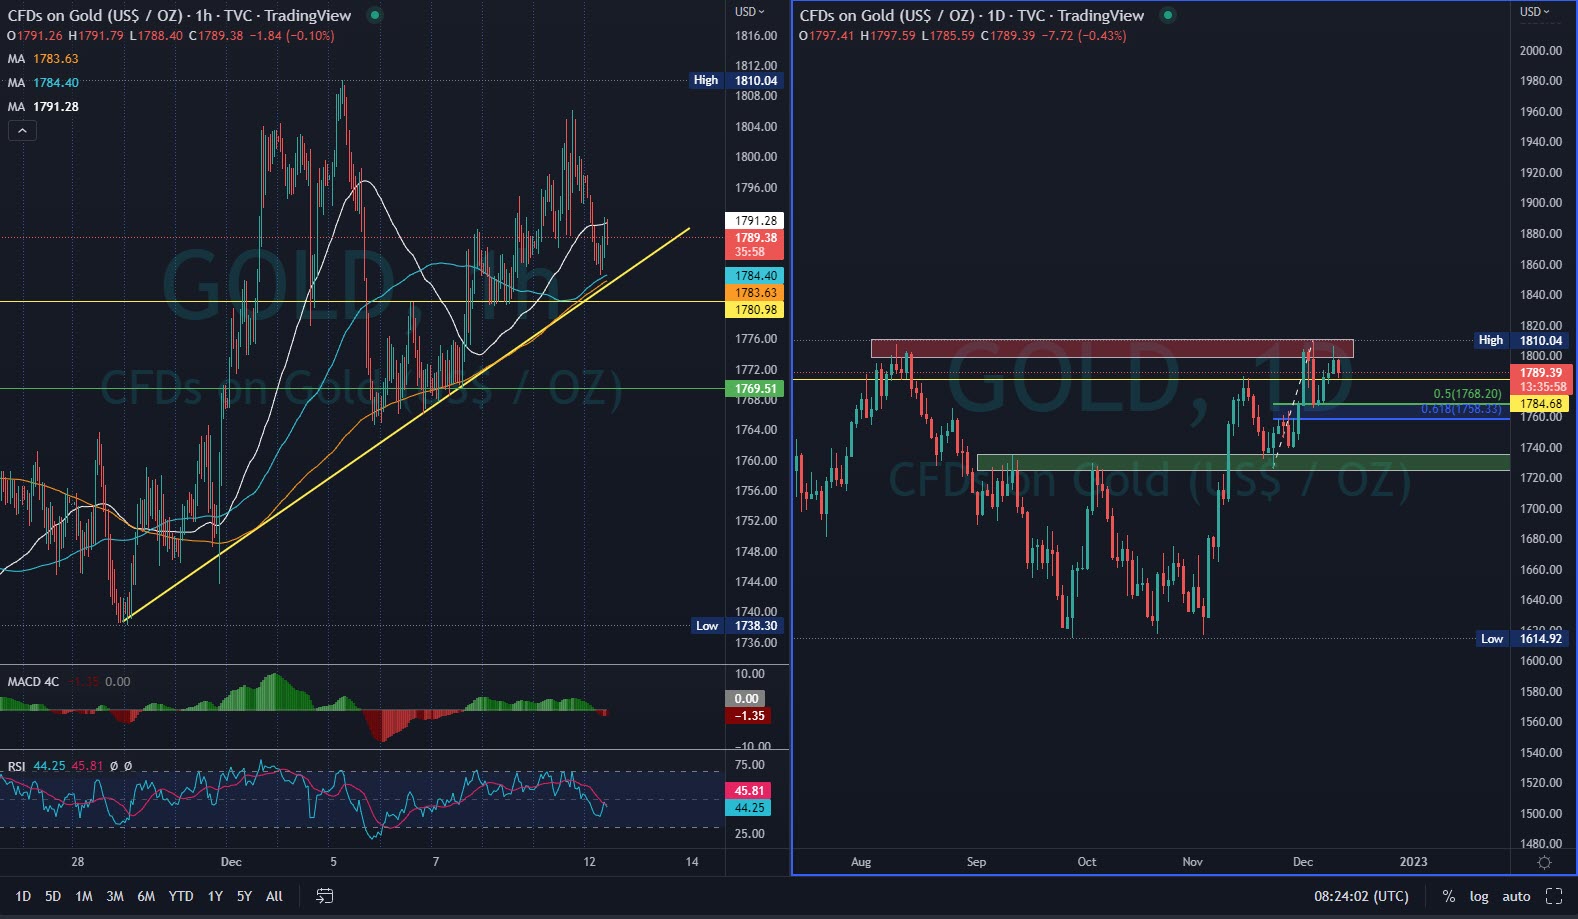Open the go-to-date calendar icon

(x=325, y=896)
